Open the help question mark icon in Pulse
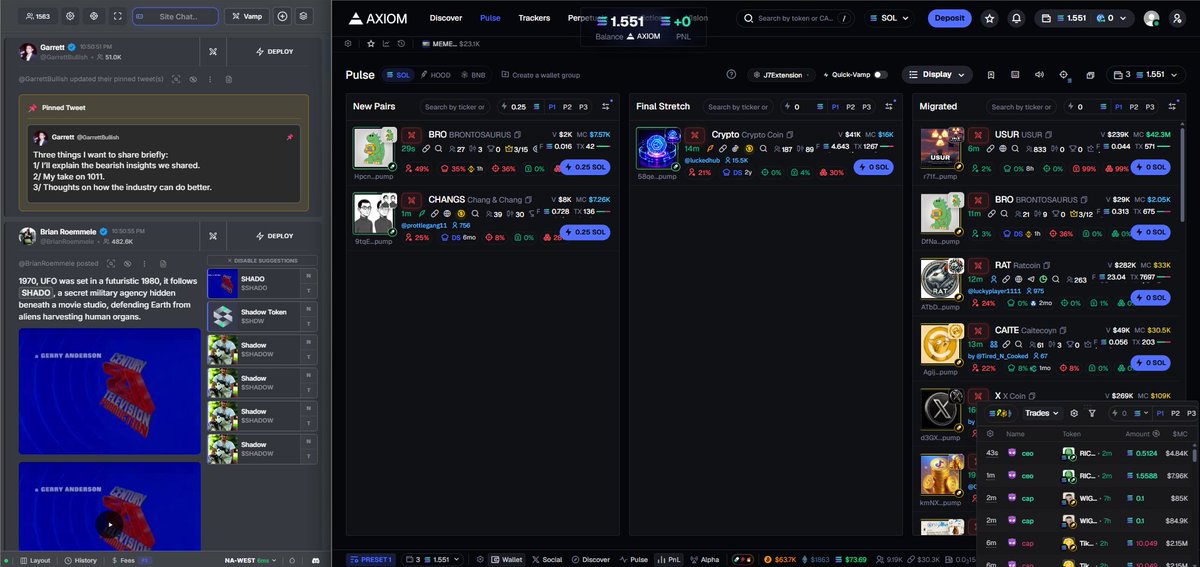 [731, 75]
